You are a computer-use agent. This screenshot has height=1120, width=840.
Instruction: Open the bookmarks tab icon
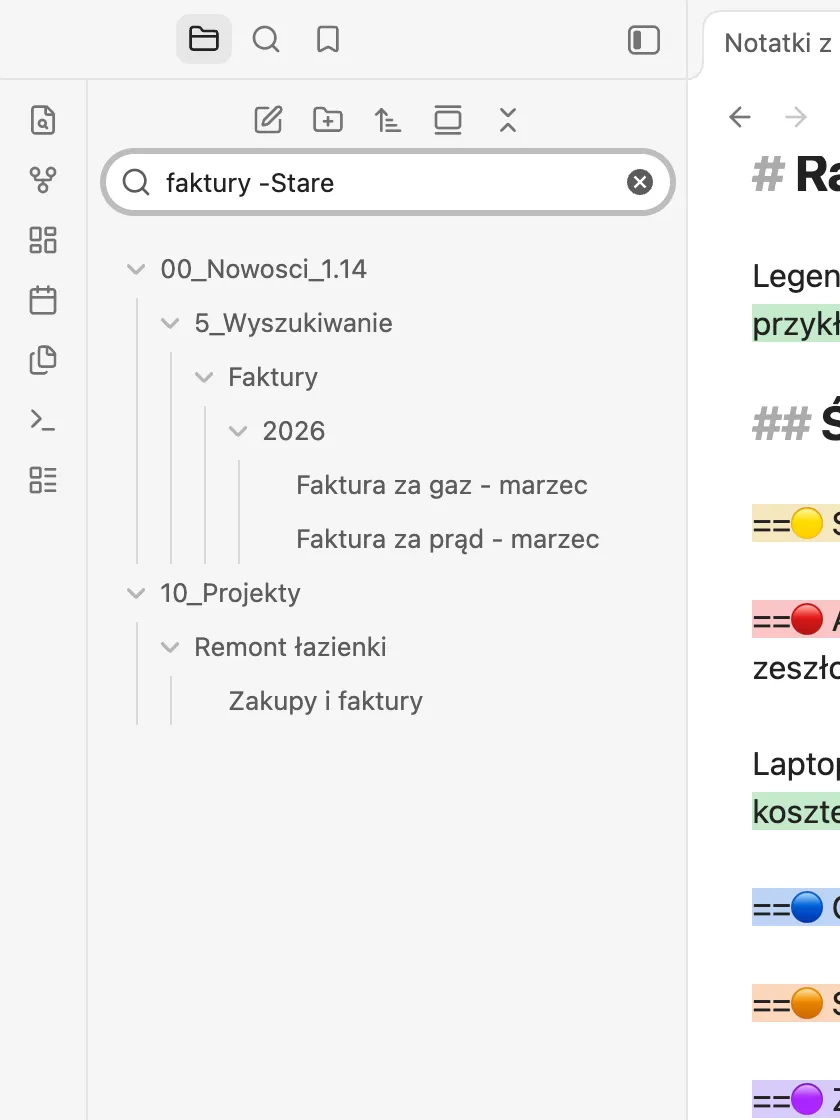pyautogui.click(x=328, y=39)
